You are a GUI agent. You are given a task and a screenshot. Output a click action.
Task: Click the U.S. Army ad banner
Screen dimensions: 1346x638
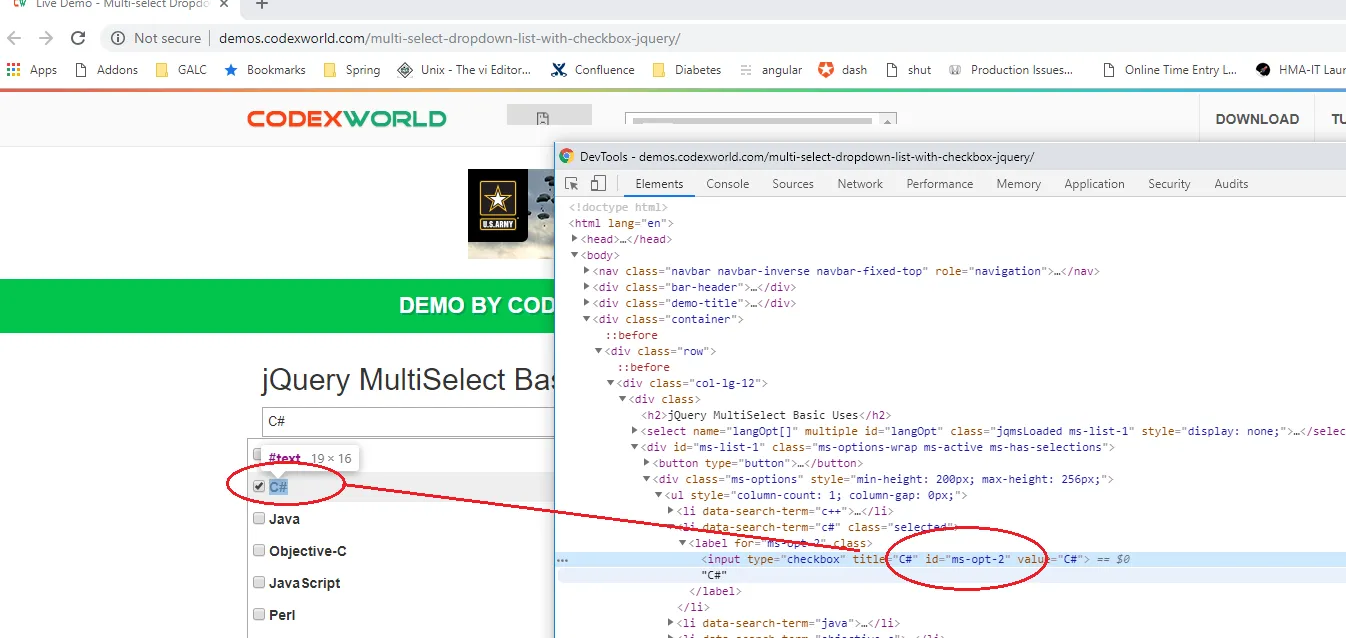[x=511, y=213]
